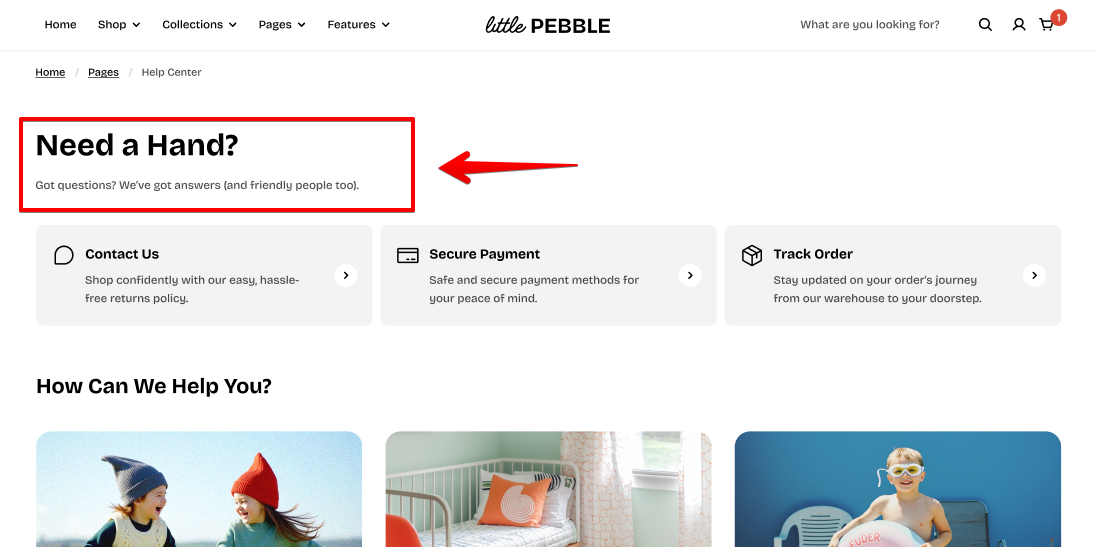Image resolution: width=1097 pixels, height=547 pixels.
Task: Open the shopping cart icon
Action: pyautogui.click(x=1047, y=25)
